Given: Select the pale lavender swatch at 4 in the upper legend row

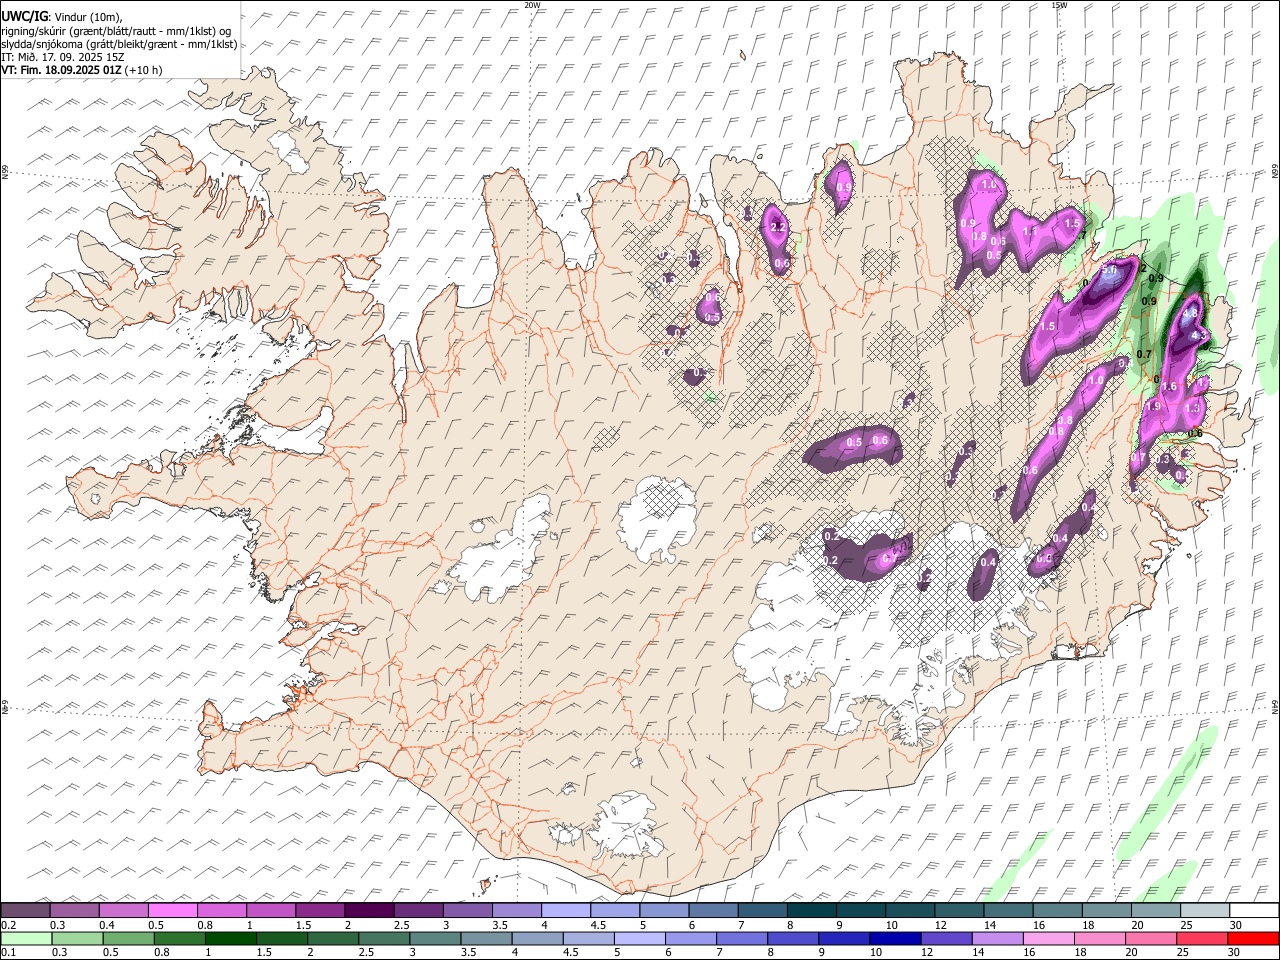Looking at the screenshot, I should pyautogui.click(x=564, y=910).
